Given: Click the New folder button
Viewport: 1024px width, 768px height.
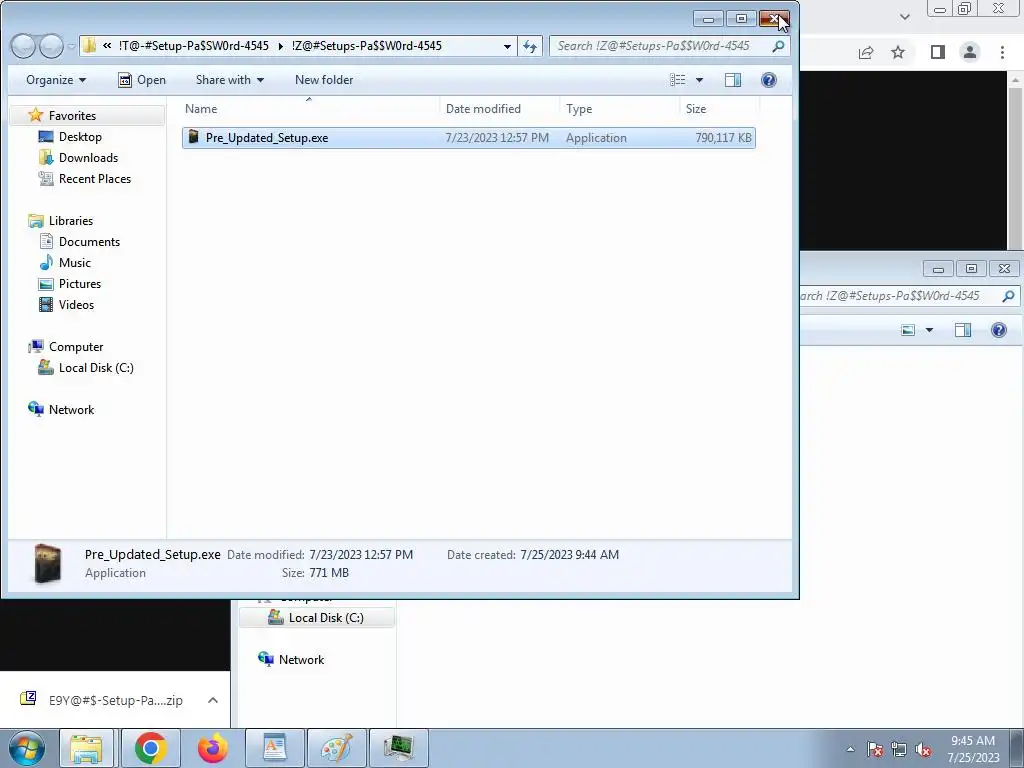Looking at the screenshot, I should [x=324, y=80].
